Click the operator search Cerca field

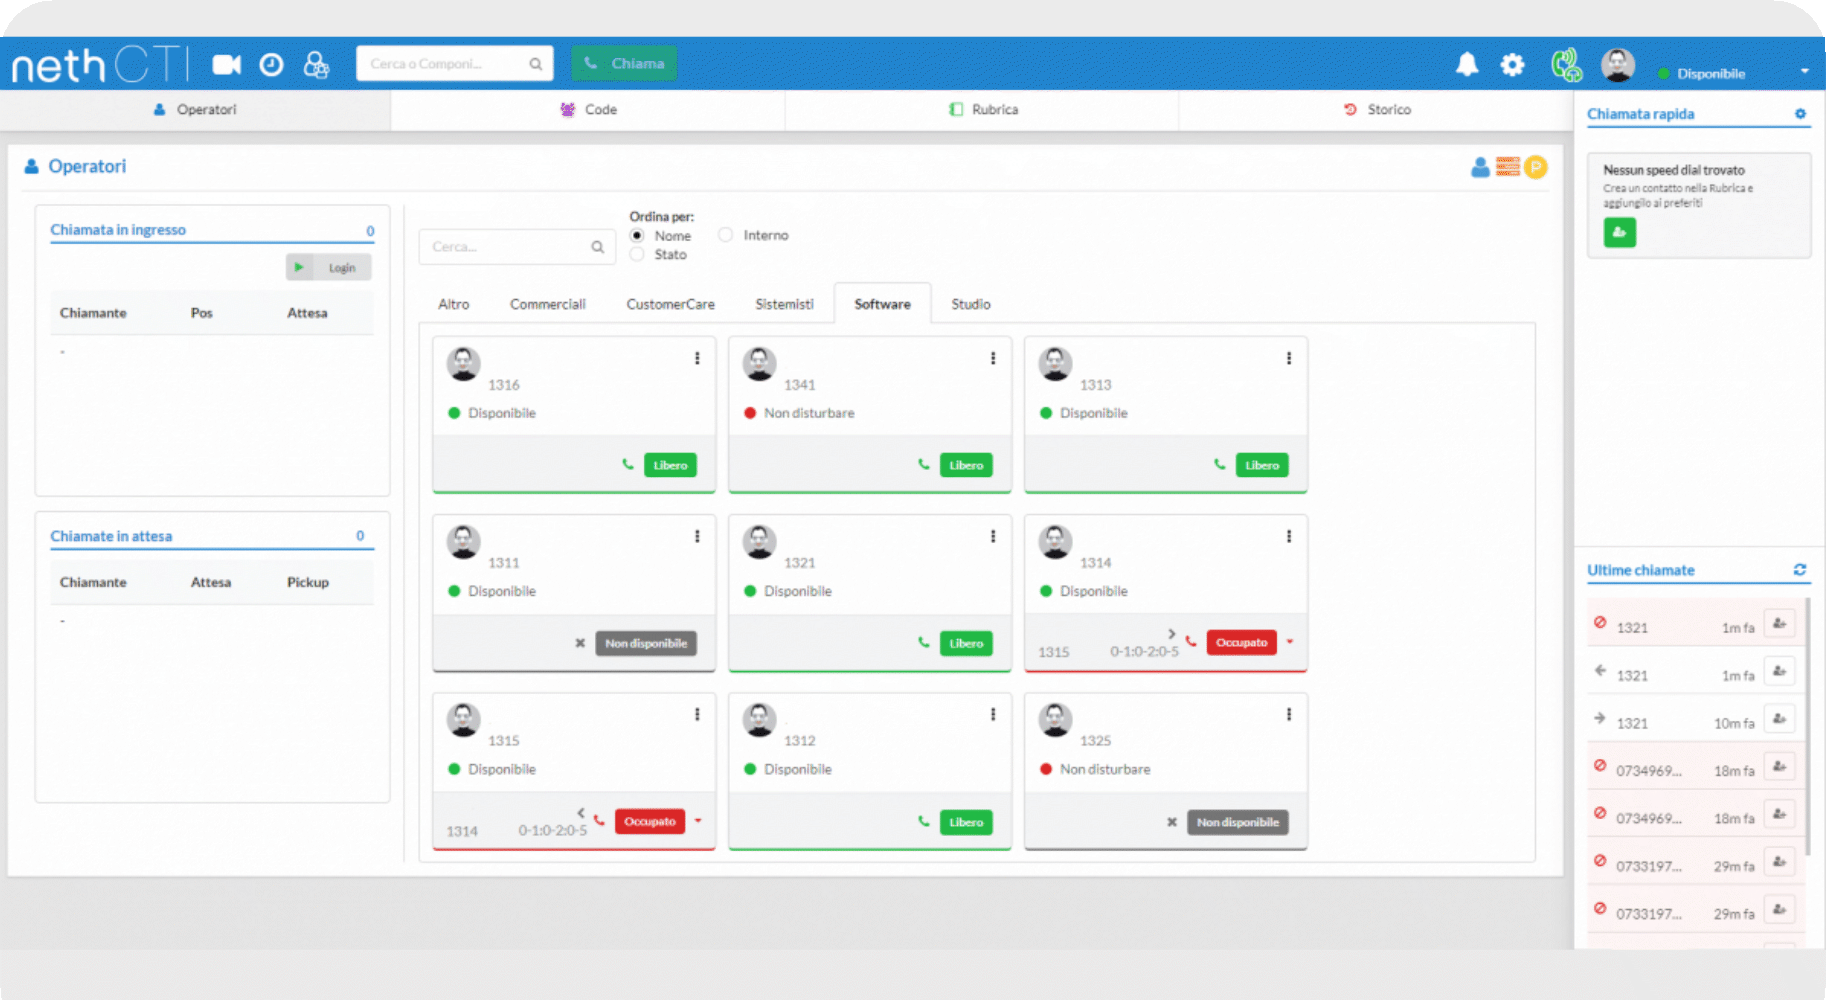[508, 247]
